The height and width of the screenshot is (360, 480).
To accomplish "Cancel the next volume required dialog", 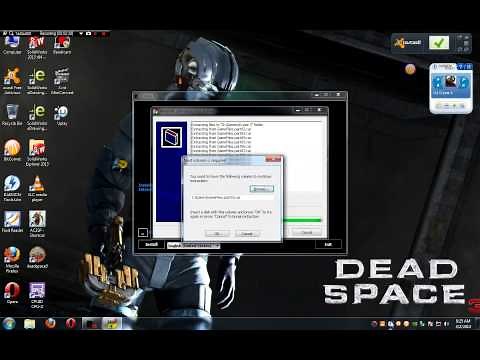I will 247,233.
